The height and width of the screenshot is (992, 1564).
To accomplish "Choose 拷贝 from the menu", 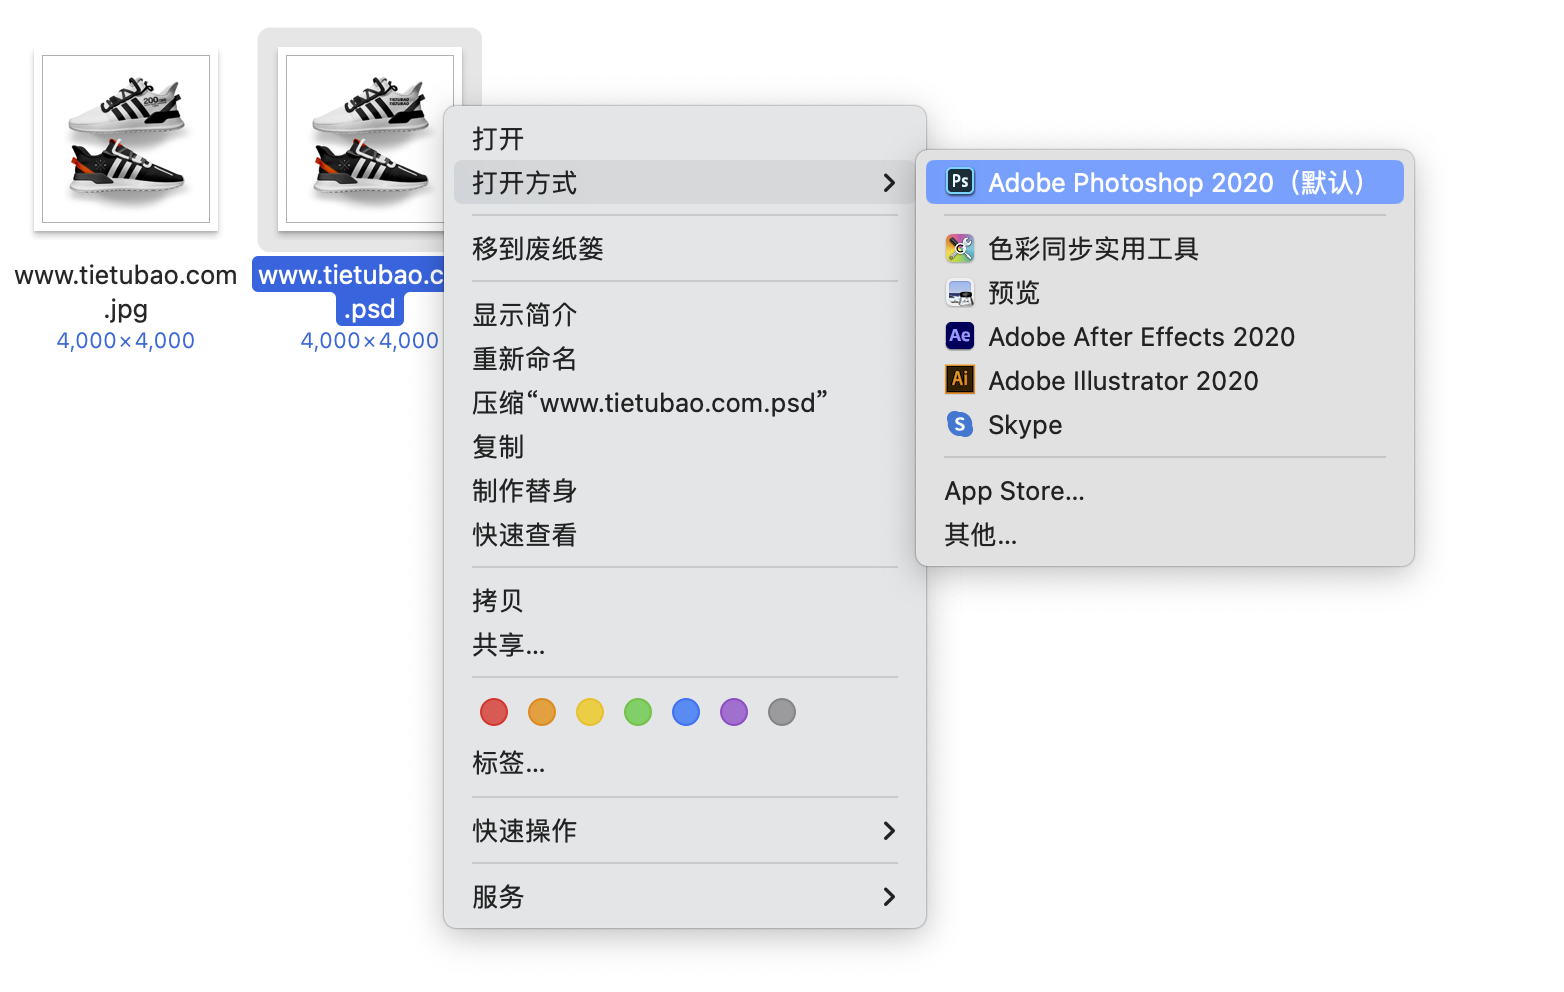I will coord(685,601).
